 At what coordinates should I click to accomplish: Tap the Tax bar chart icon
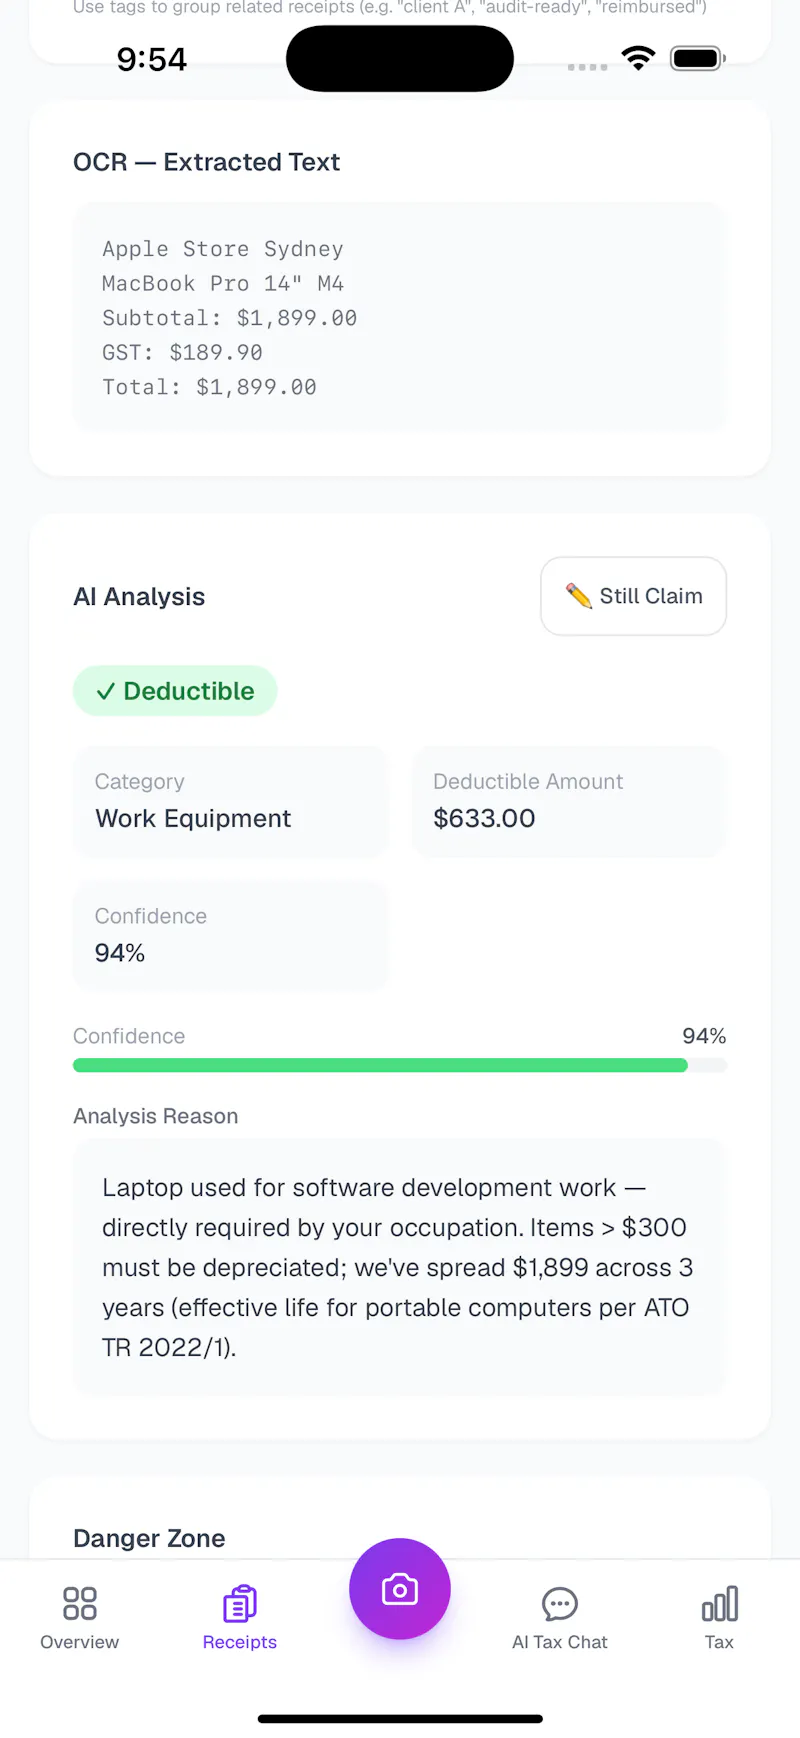click(719, 1603)
